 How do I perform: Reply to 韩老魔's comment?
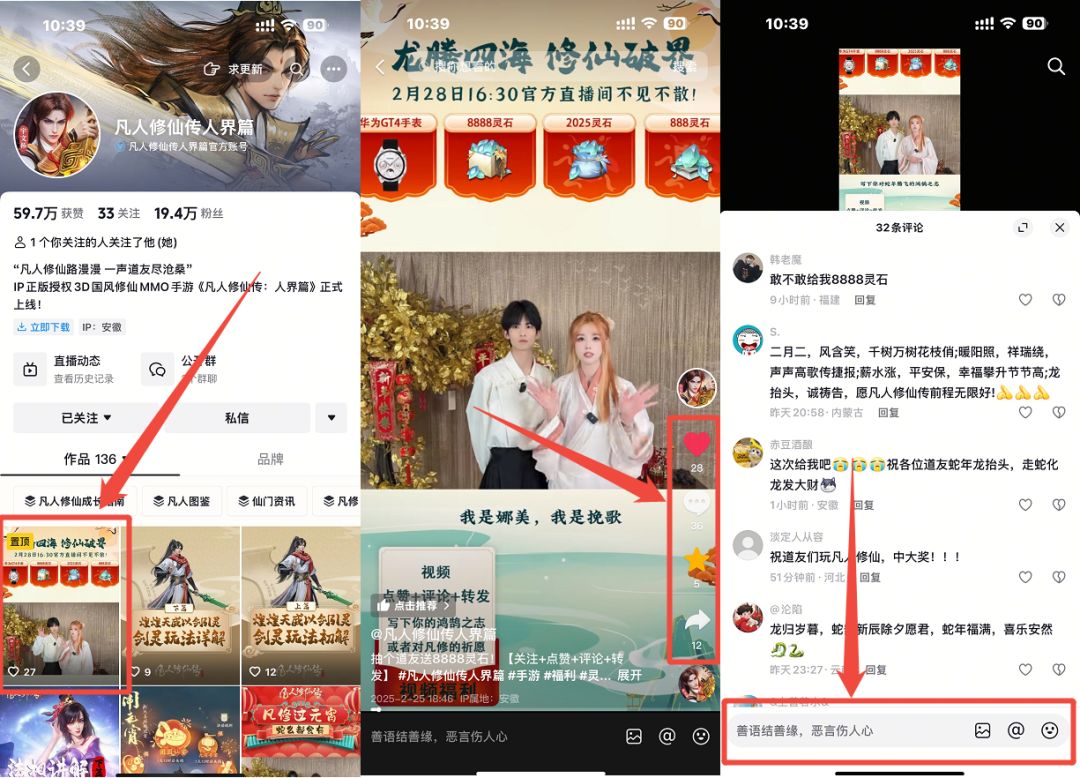coord(865,300)
